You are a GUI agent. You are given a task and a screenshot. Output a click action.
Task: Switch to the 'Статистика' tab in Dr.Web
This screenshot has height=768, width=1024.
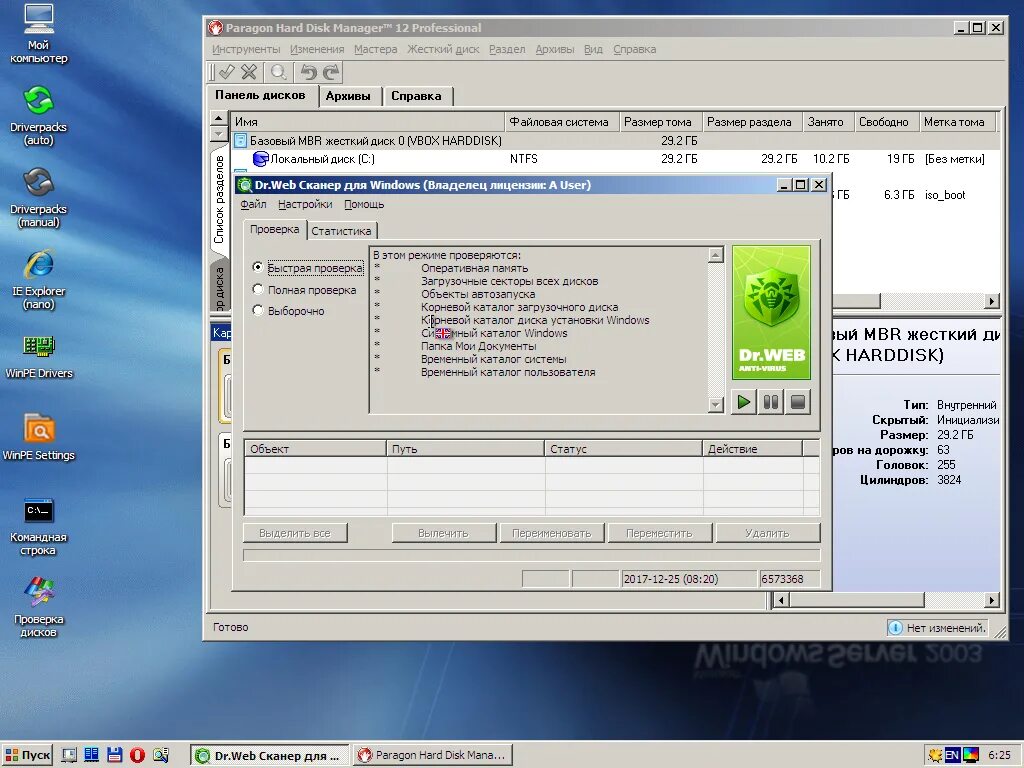coord(341,231)
